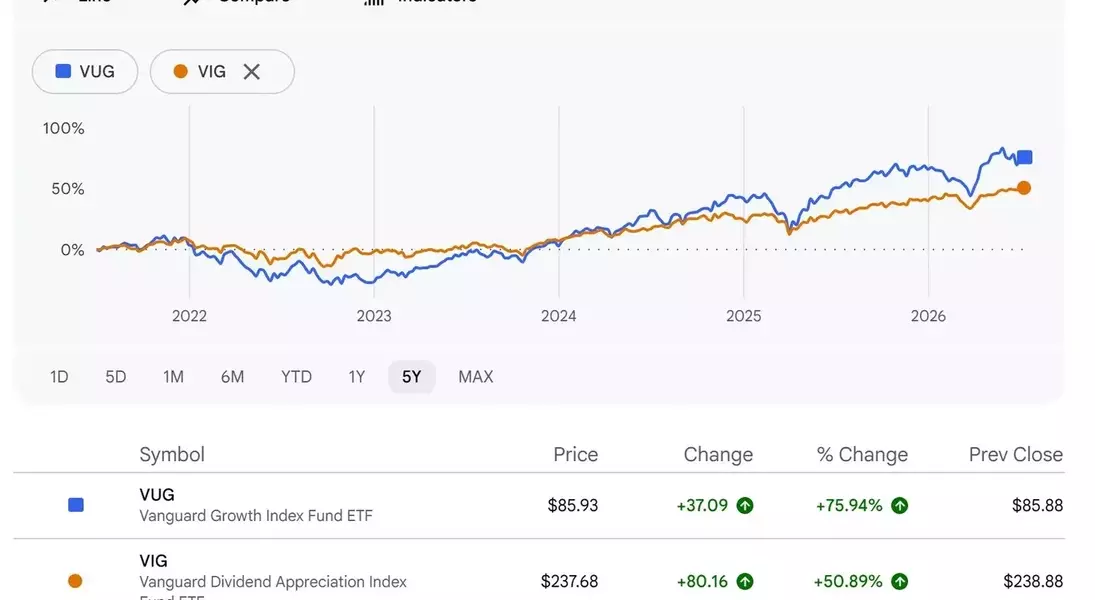
Task: Select the 5D time range
Action: coord(116,377)
